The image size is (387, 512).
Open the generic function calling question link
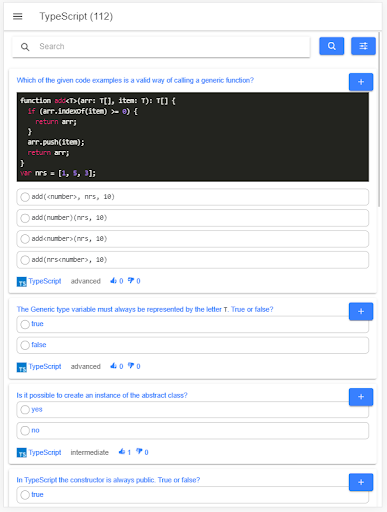(135, 80)
